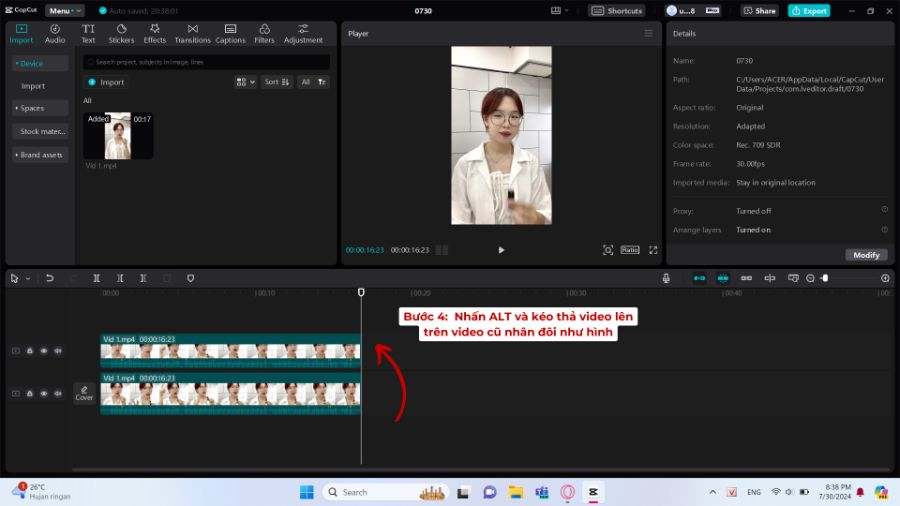Click the Redo arrow in timeline toolbar
Image resolution: width=900 pixels, height=506 pixels.
(73, 278)
